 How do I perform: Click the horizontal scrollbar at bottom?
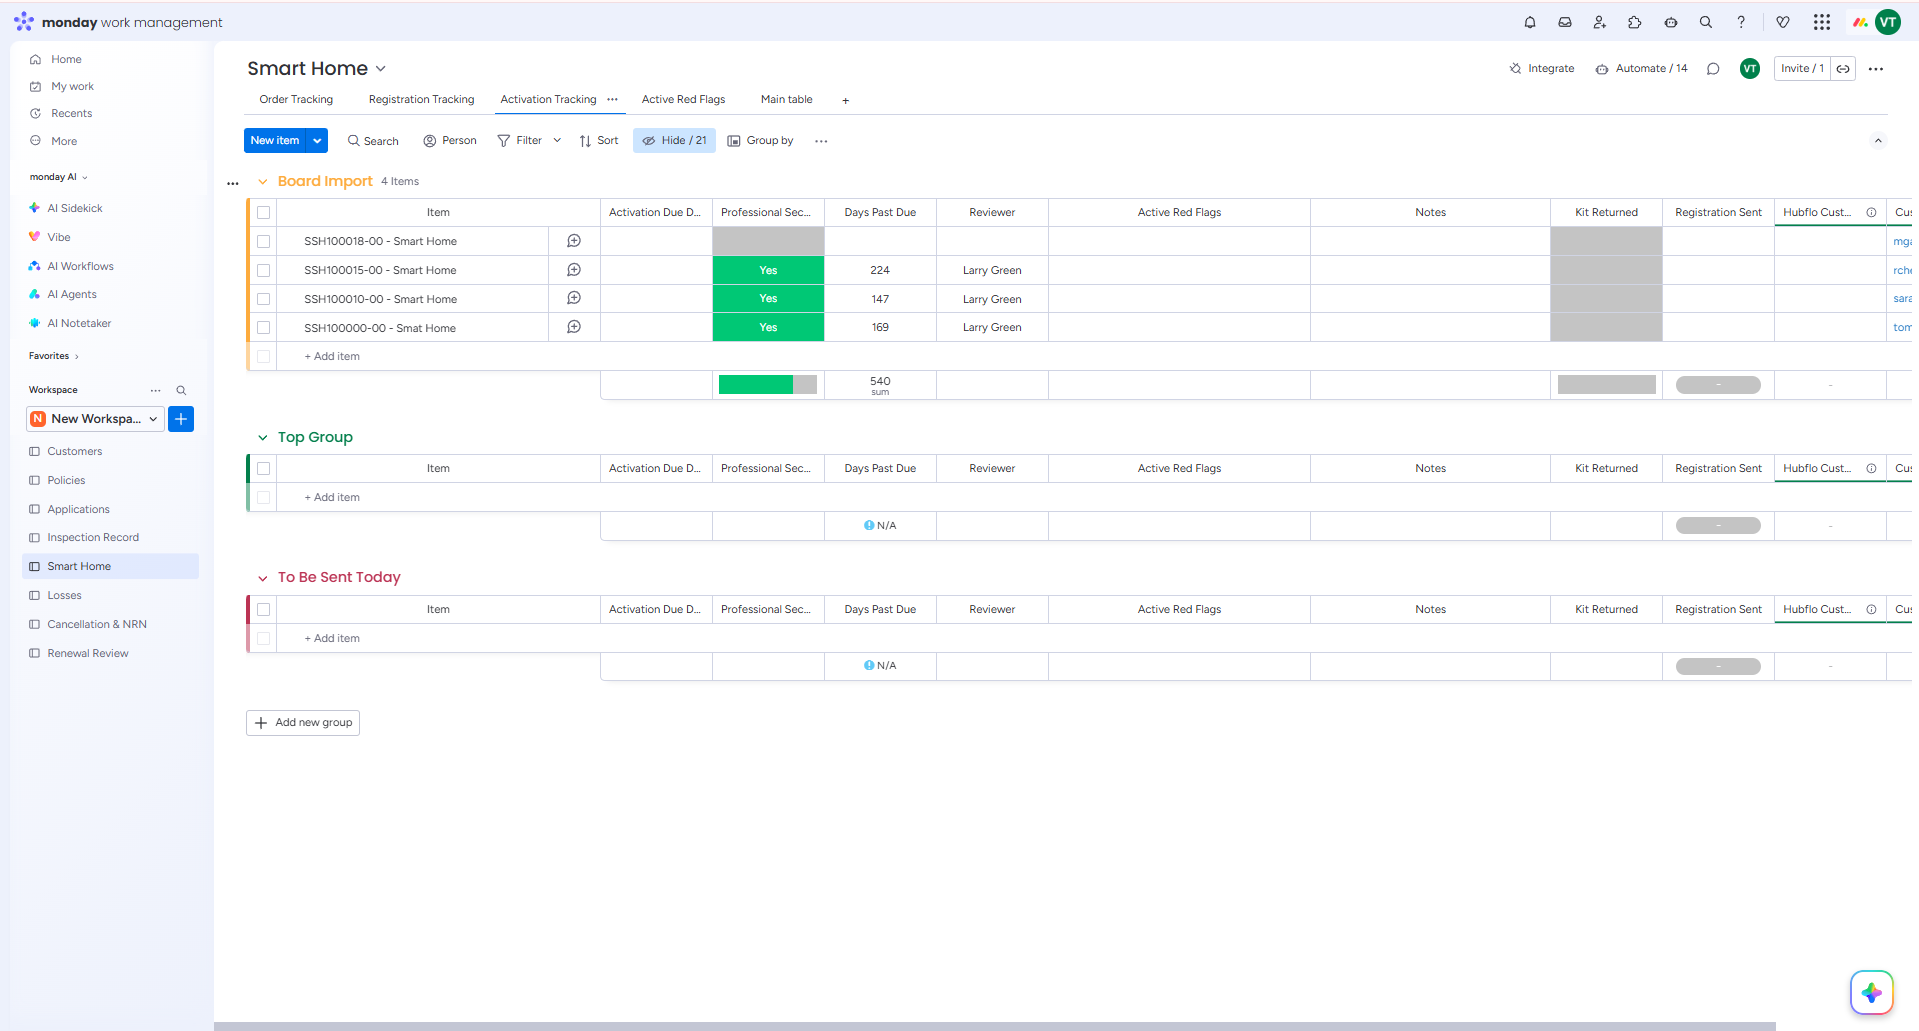pos(995,1026)
